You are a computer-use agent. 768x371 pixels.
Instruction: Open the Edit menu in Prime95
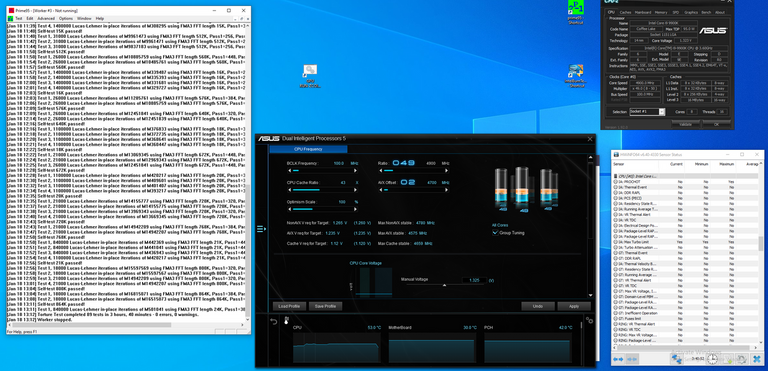click(30, 19)
